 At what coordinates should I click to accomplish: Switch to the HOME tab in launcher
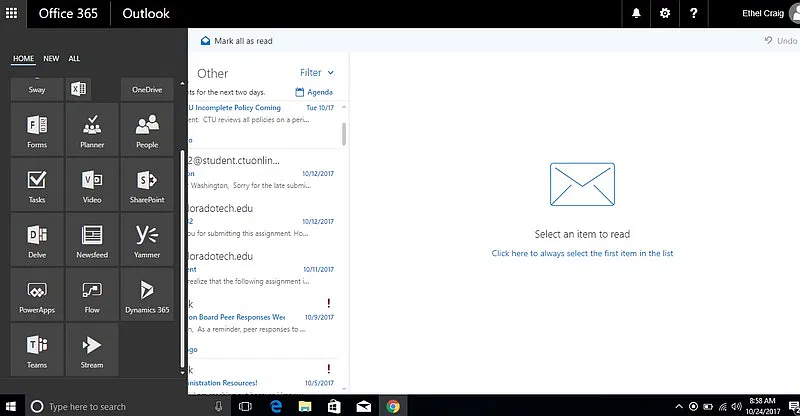coord(23,59)
